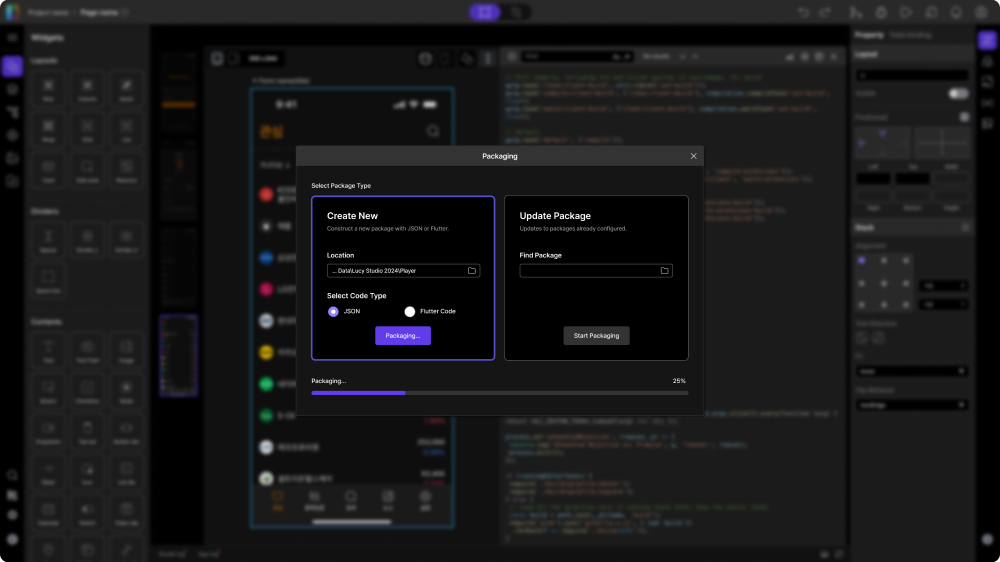Switch to the Data binding tab
Viewport: 1000px width, 562px height.
(x=910, y=35)
